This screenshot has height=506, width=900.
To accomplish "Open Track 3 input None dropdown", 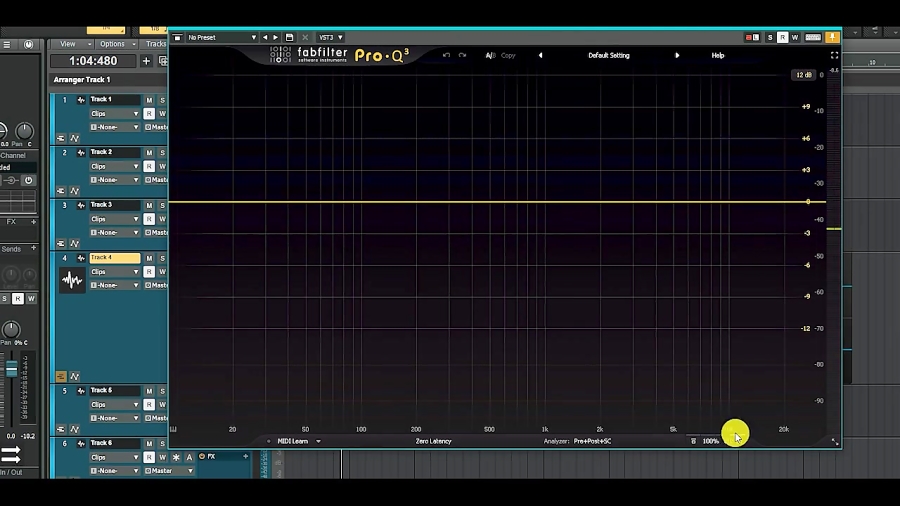I will point(114,232).
